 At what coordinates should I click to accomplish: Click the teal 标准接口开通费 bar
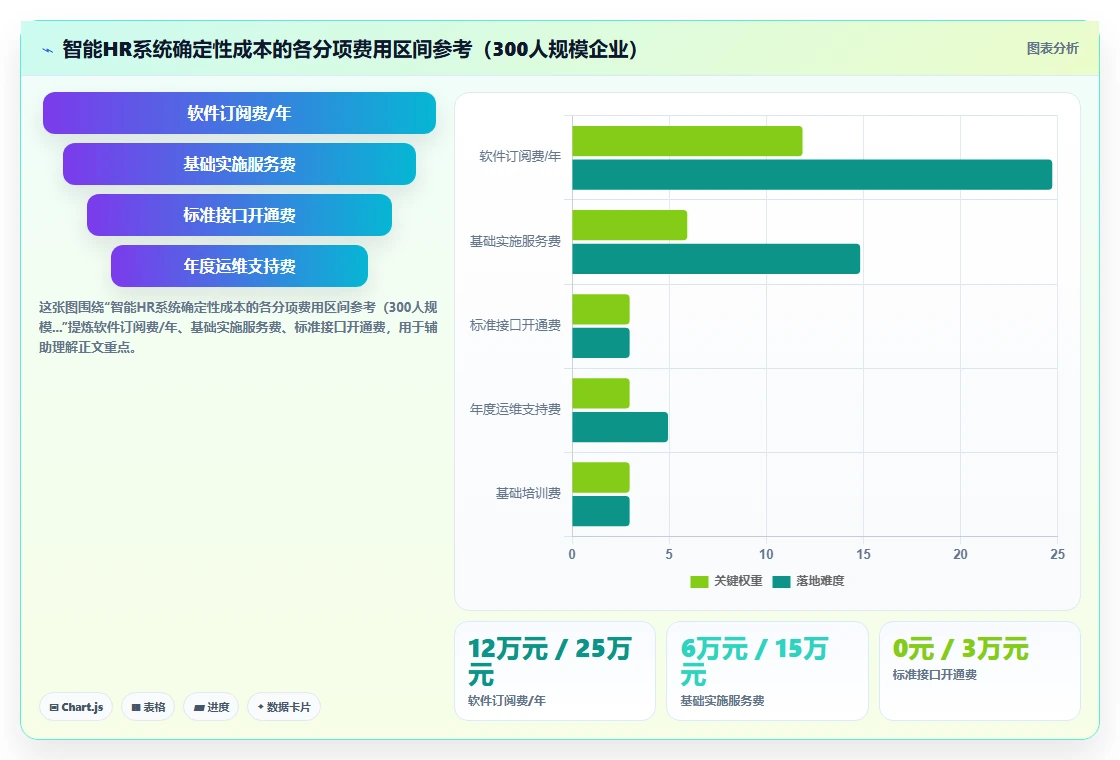click(601, 343)
